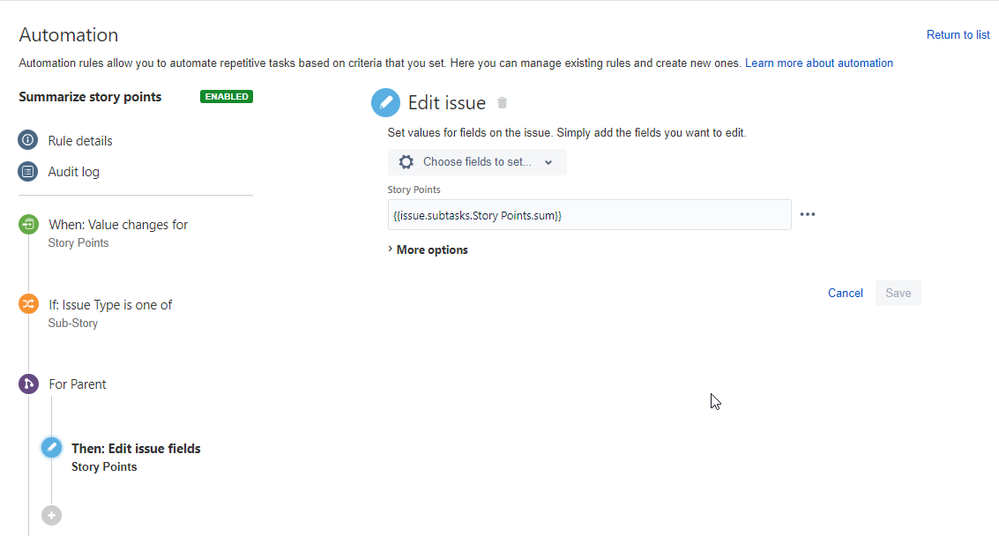Select the green trigger icon for Value changes

tap(29, 224)
